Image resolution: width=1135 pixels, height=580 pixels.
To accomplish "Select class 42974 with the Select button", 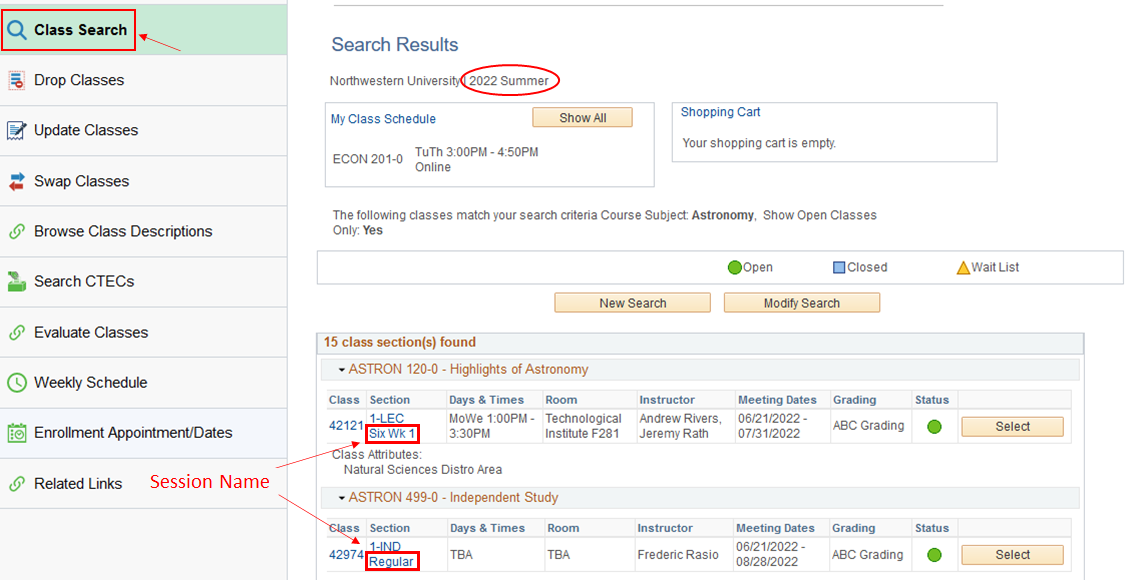I will coord(1013,555).
